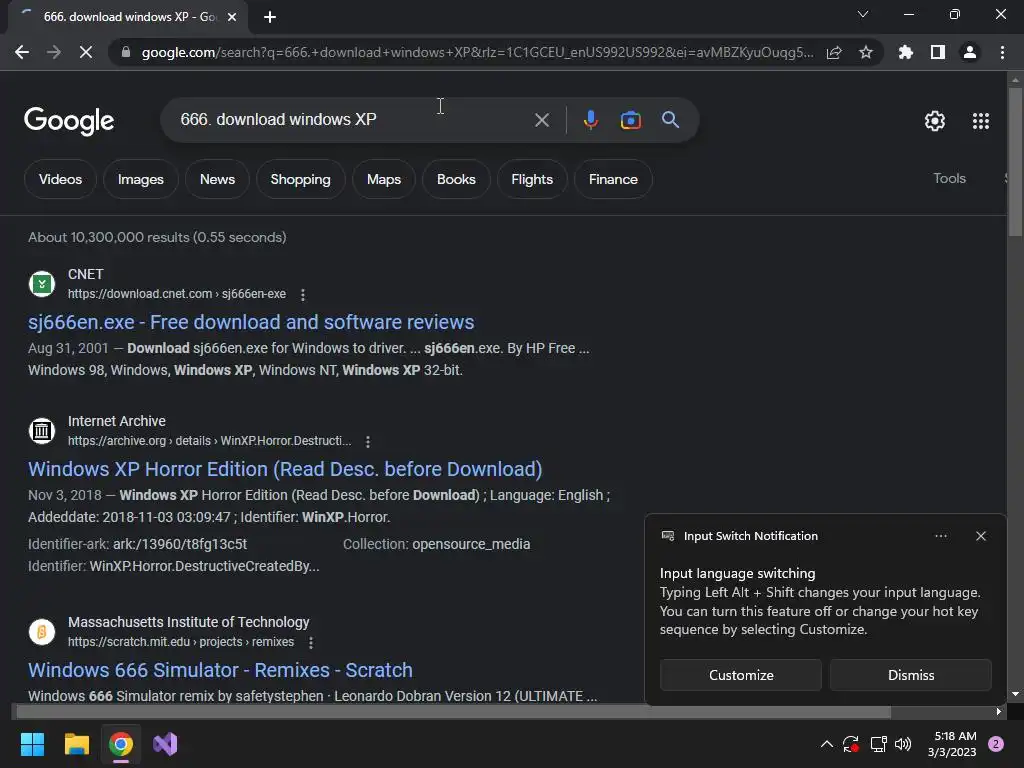Screen dimensions: 1024x768
Task: Click the Chrome taskbar icon
Action: tap(121, 744)
